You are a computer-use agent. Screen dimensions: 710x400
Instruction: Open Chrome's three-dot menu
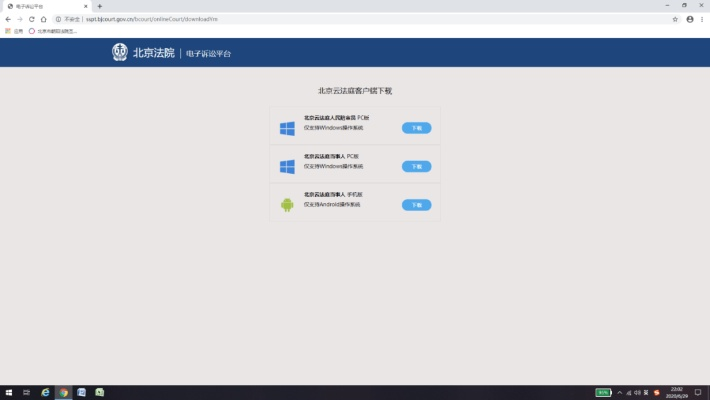coord(701,19)
